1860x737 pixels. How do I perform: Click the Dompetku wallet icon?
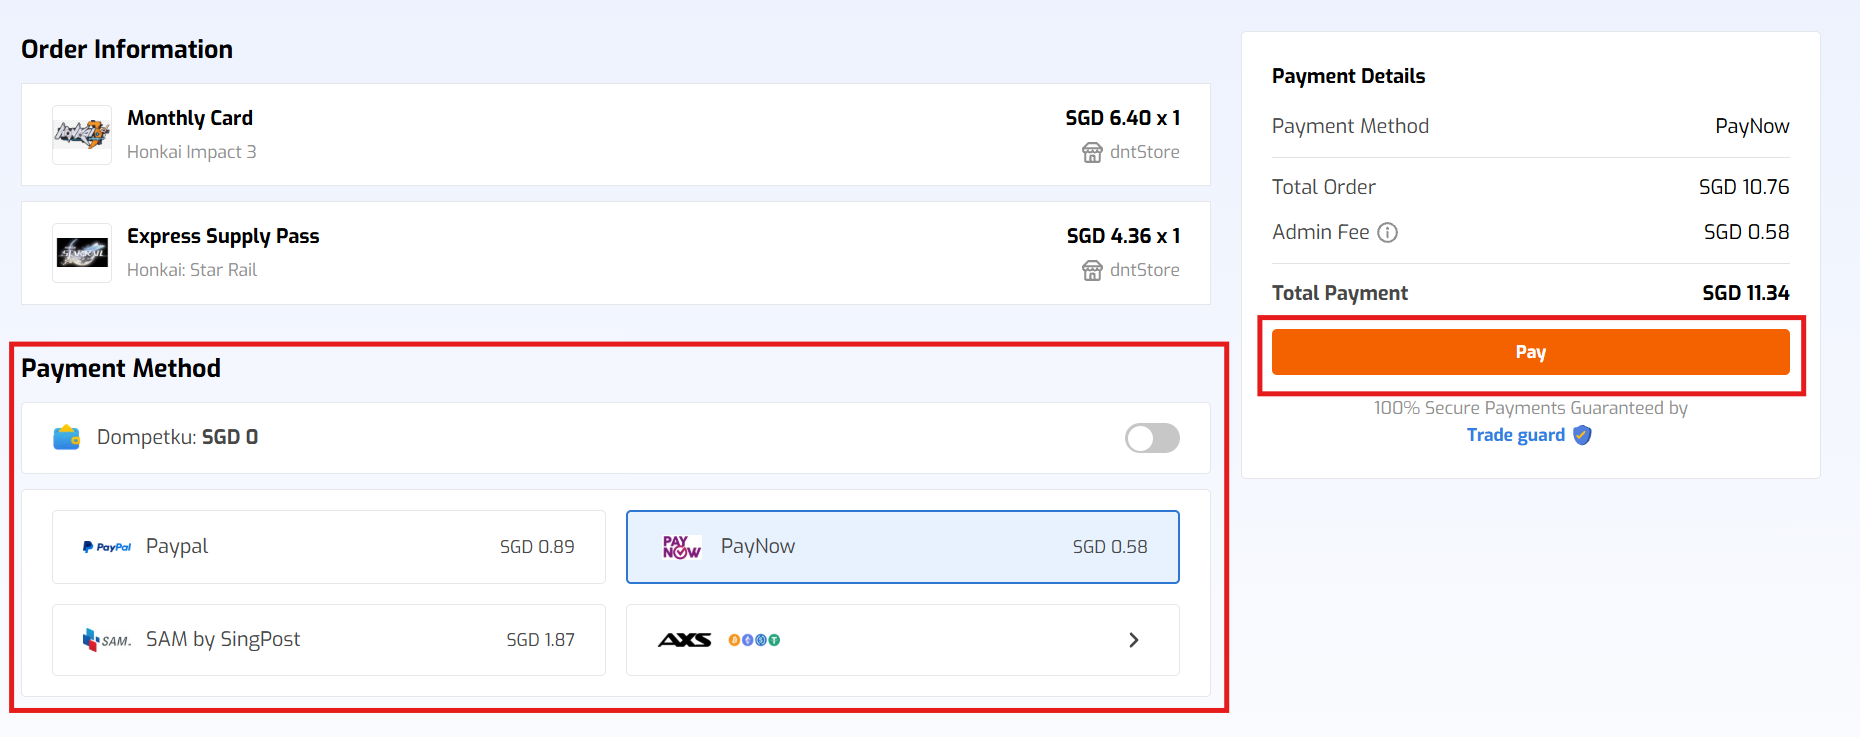(x=67, y=438)
